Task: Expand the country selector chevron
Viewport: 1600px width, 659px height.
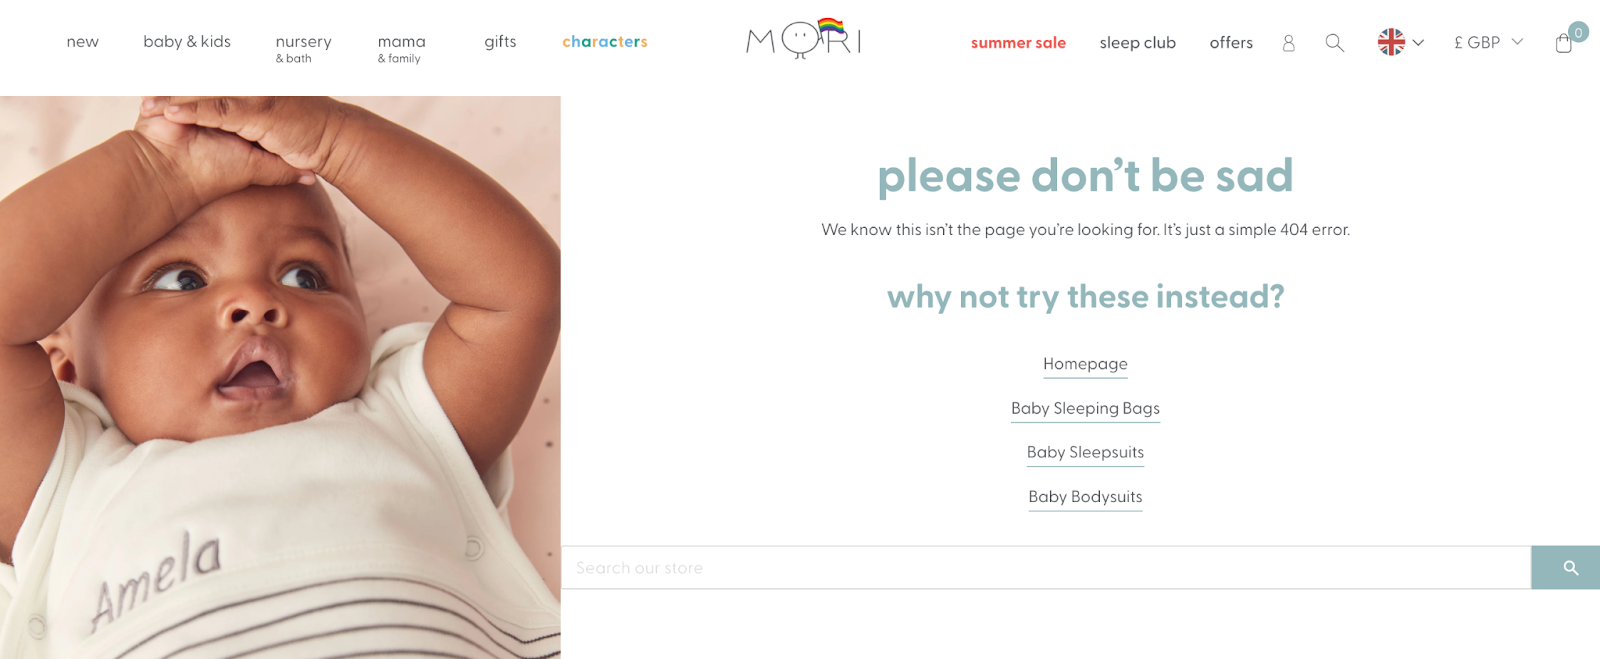Action: coord(1418,42)
